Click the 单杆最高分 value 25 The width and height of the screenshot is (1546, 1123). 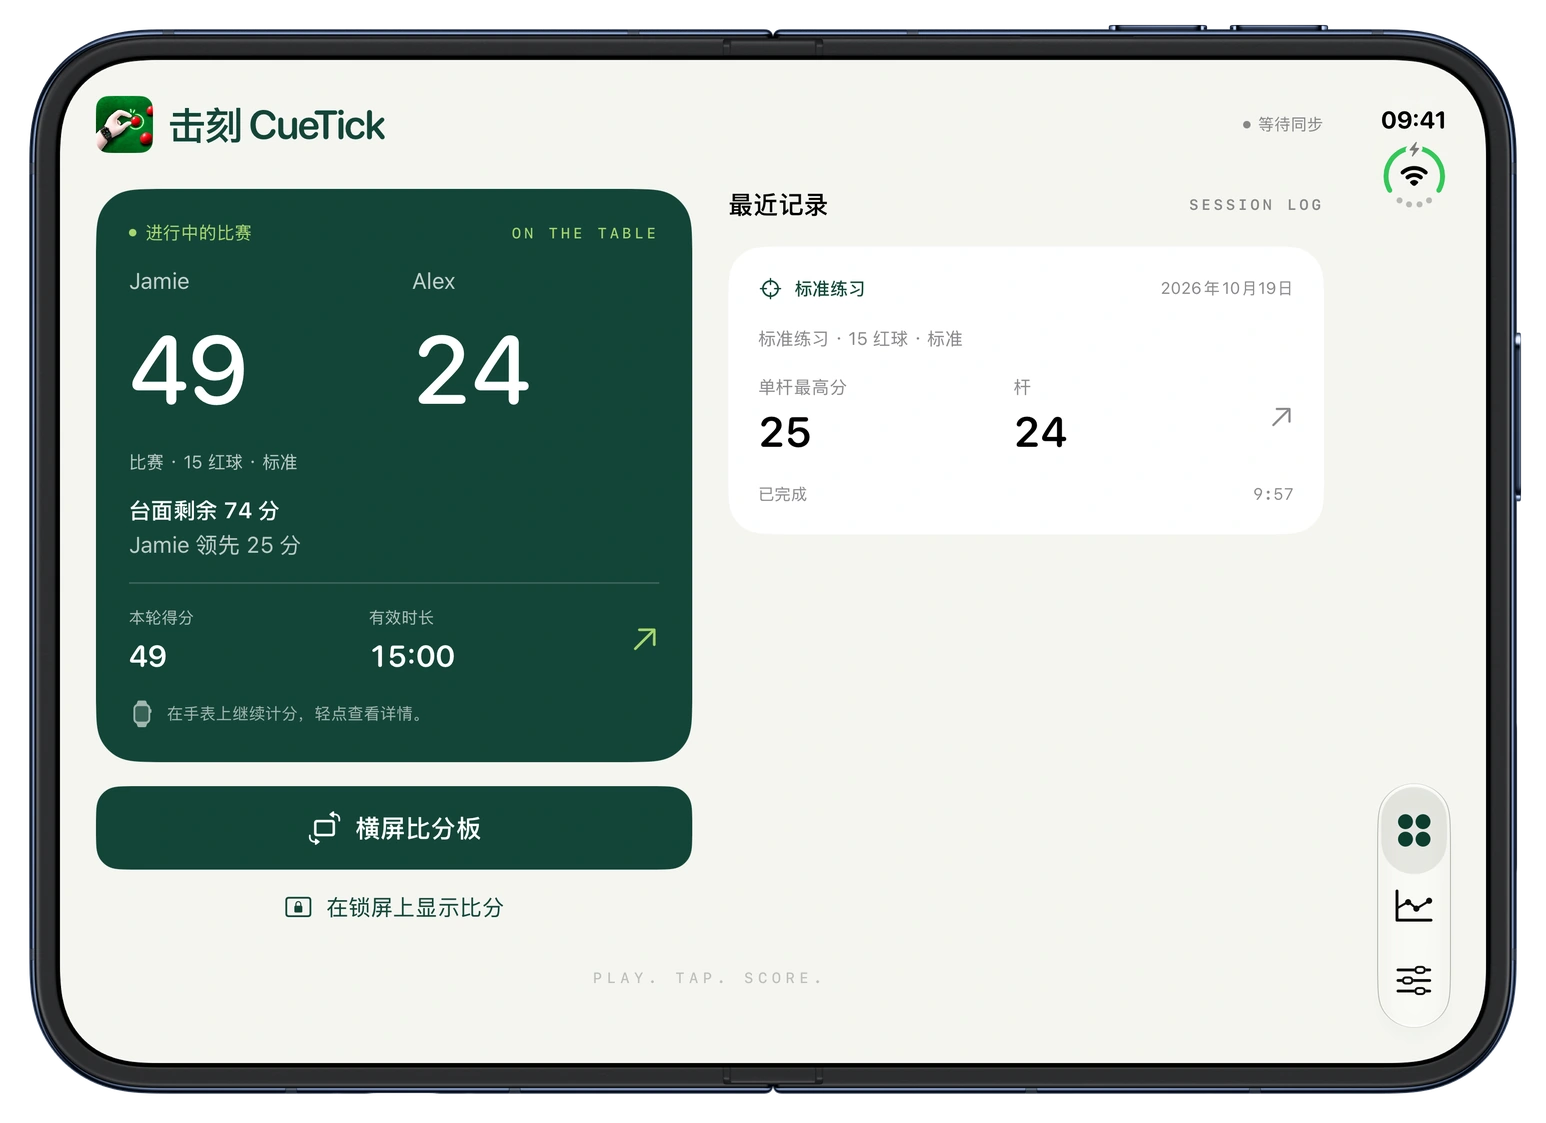click(x=785, y=433)
